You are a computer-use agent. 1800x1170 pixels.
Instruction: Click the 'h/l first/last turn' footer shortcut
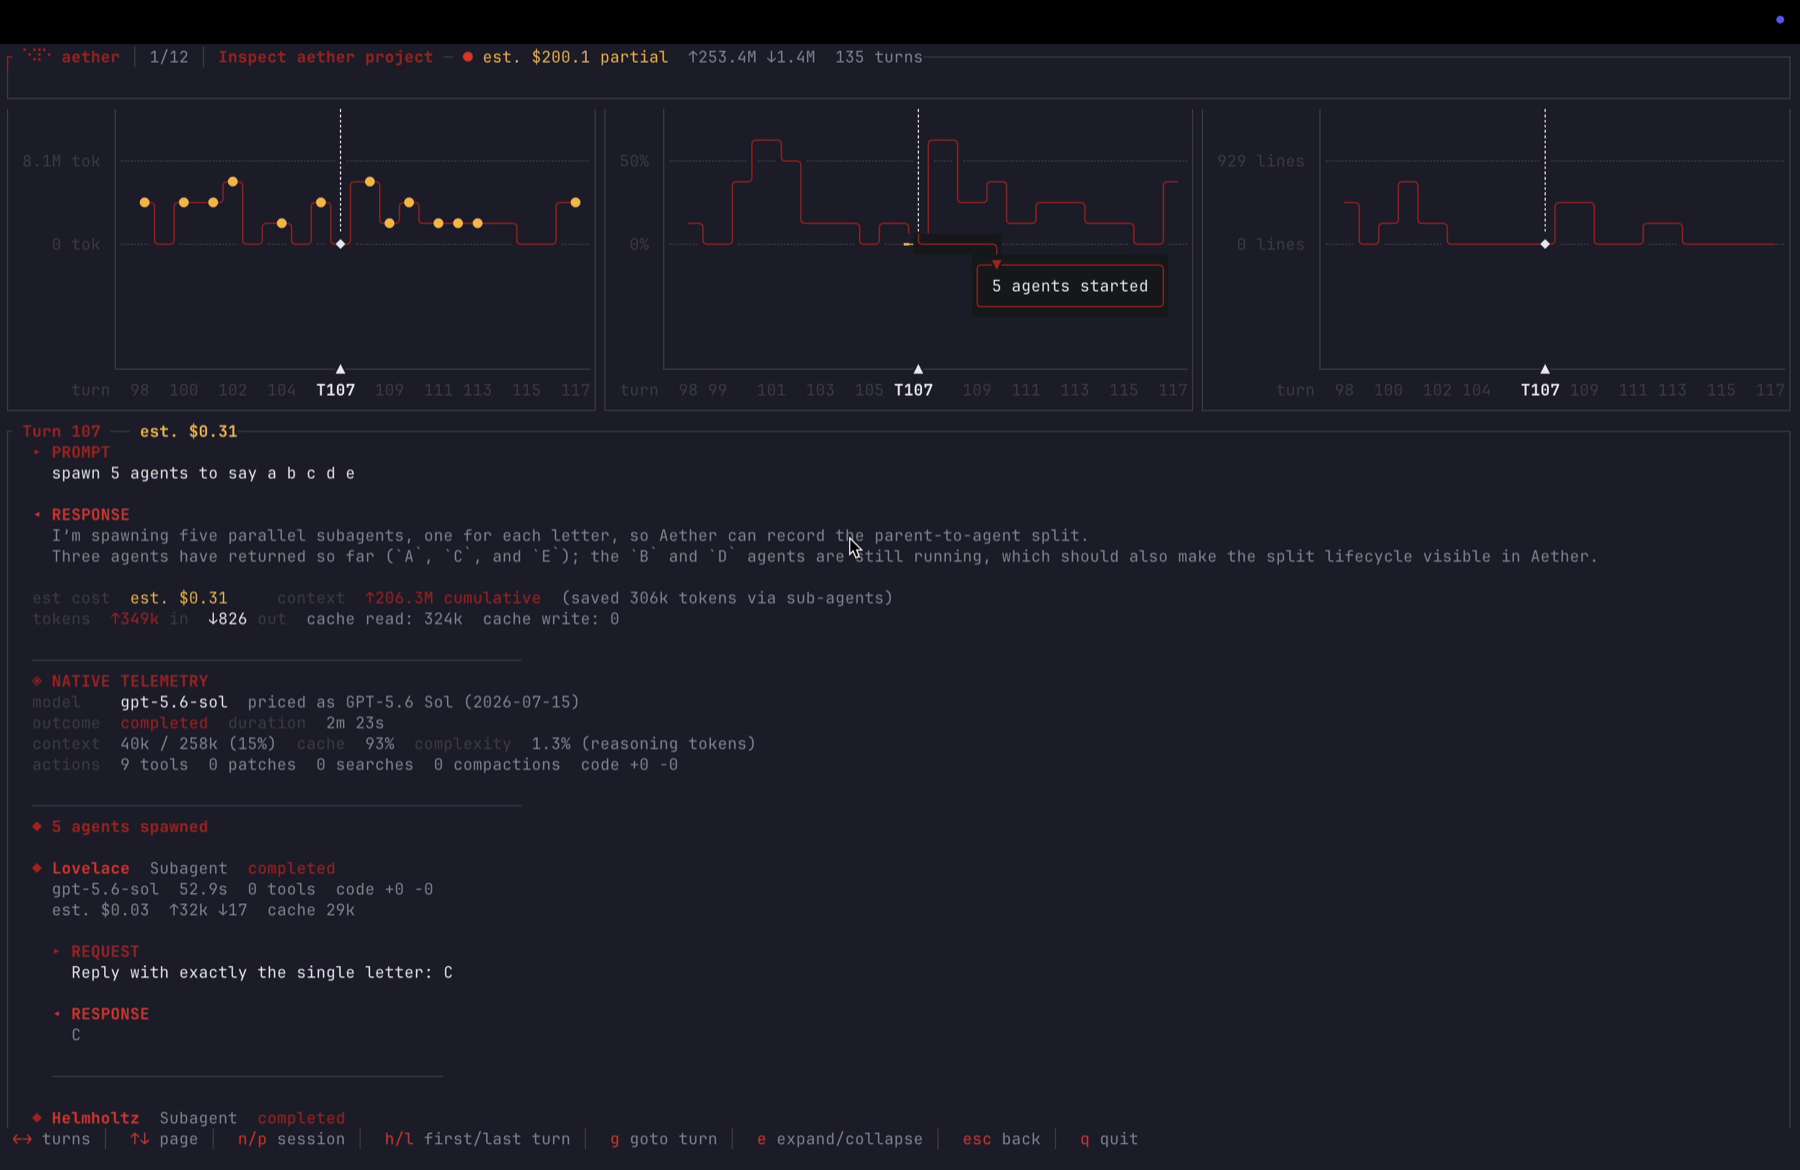(x=477, y=1139)
